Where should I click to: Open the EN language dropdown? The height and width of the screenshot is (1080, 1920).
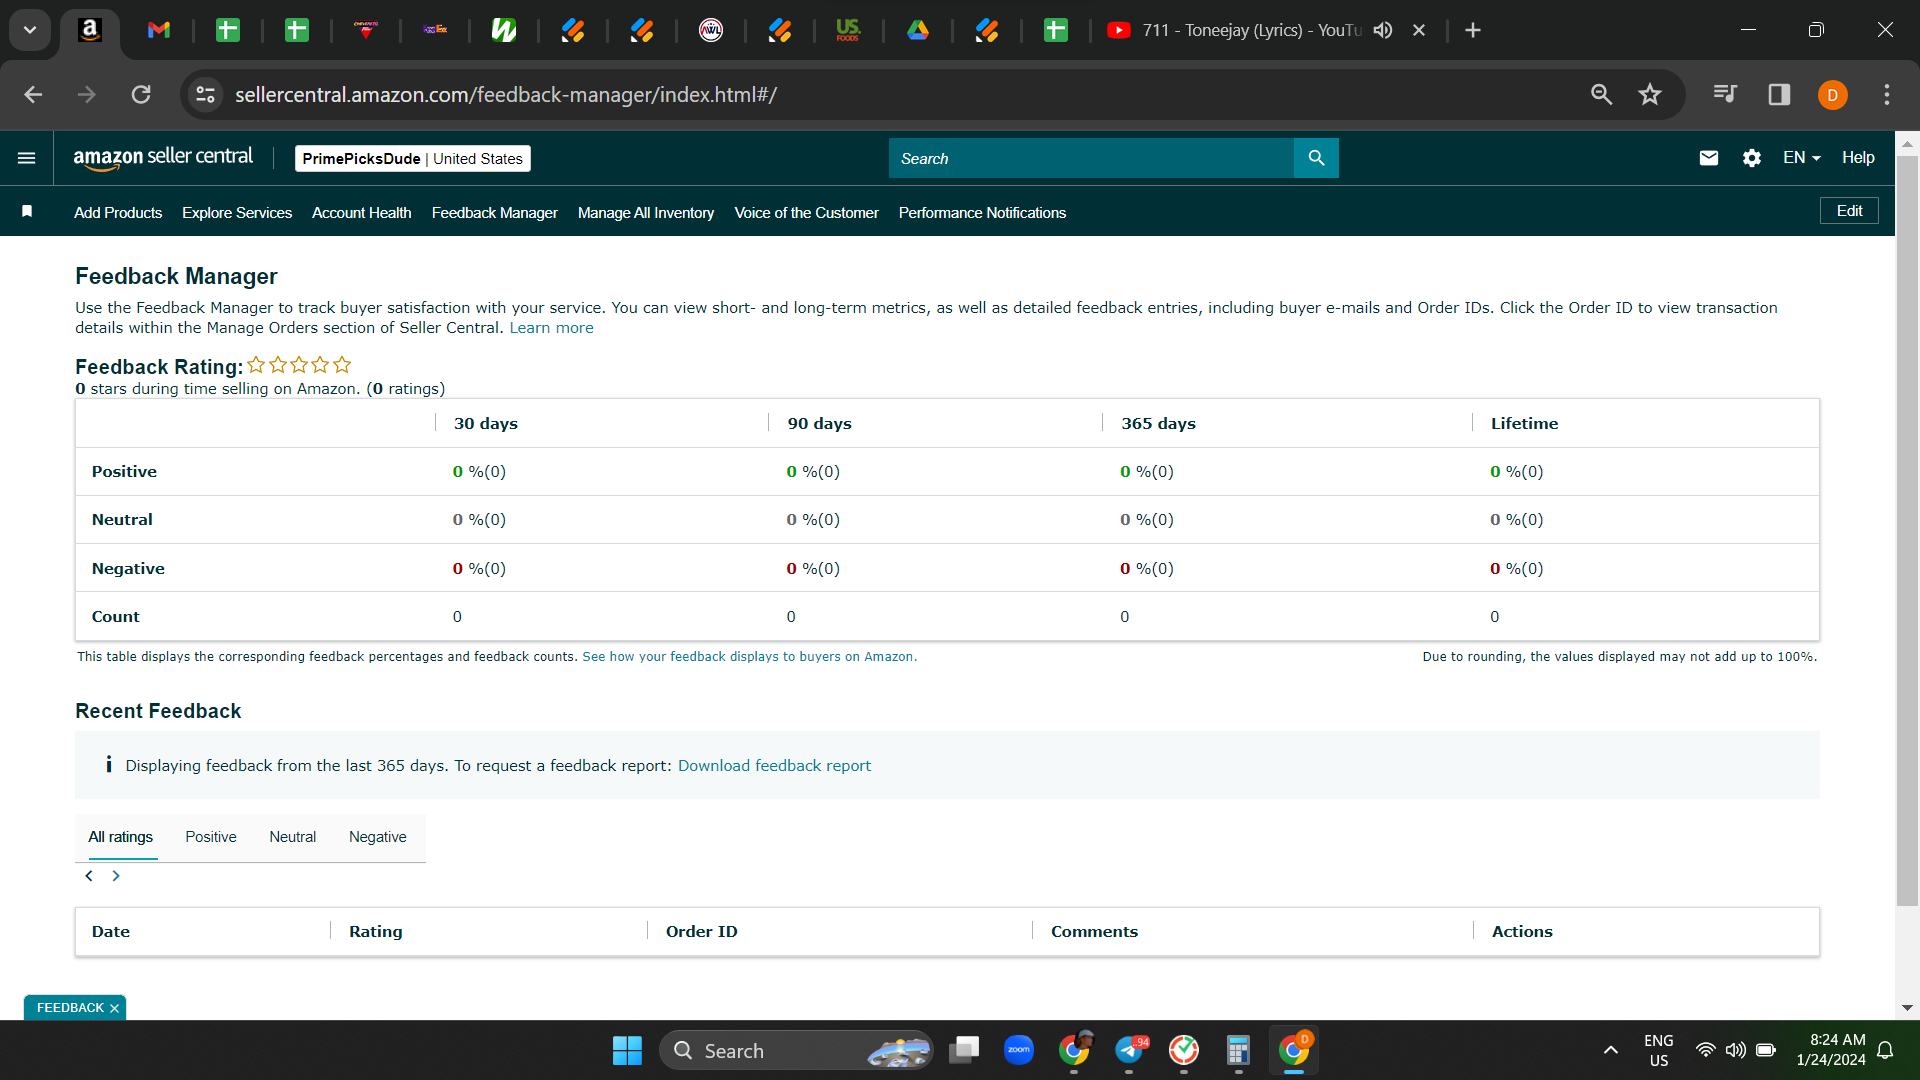tap(1802, 158)
